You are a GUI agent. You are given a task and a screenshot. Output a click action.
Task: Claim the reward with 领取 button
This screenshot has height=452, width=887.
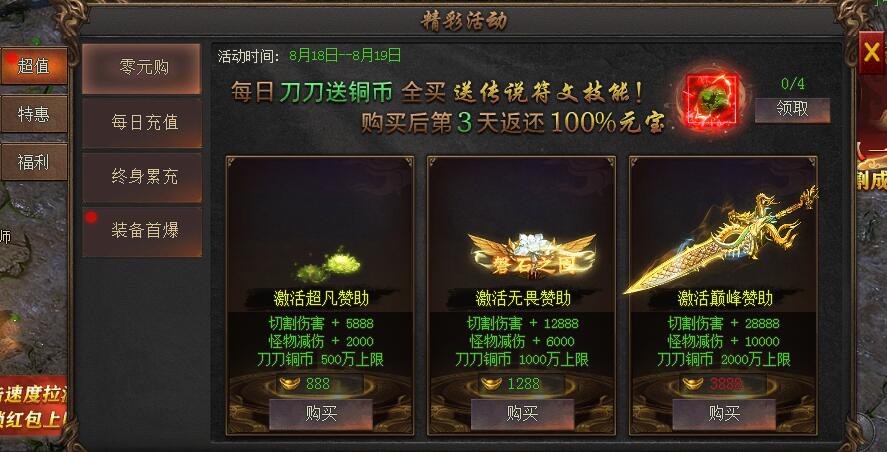click(x=793, y=110)
